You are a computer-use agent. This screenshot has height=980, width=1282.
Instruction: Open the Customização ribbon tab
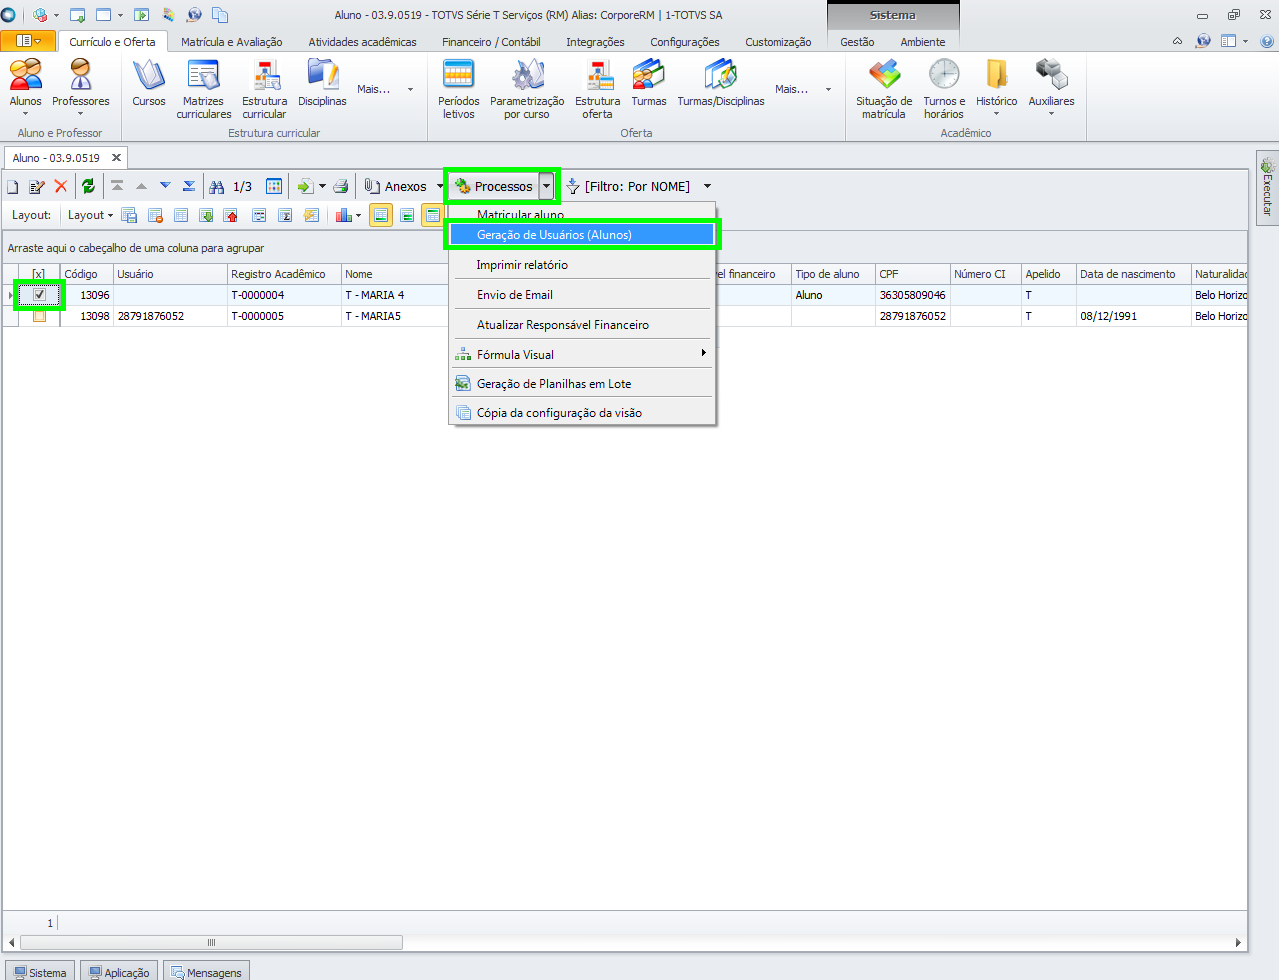click(x=778, y=42)
